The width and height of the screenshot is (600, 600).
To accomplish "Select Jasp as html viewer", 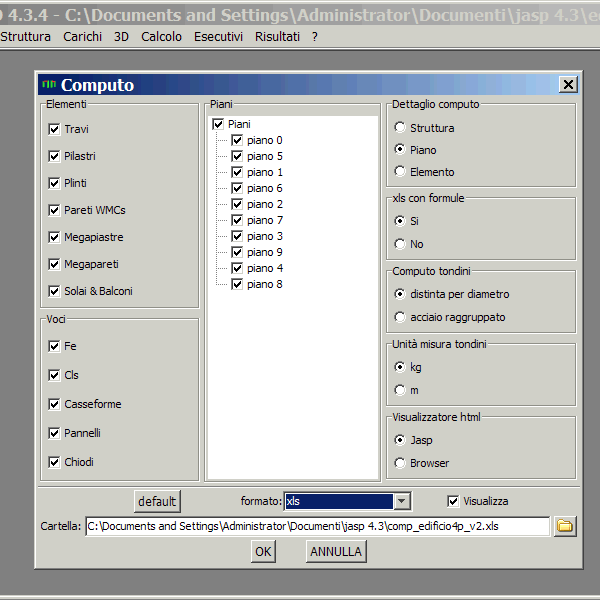I will coord(399,440).
